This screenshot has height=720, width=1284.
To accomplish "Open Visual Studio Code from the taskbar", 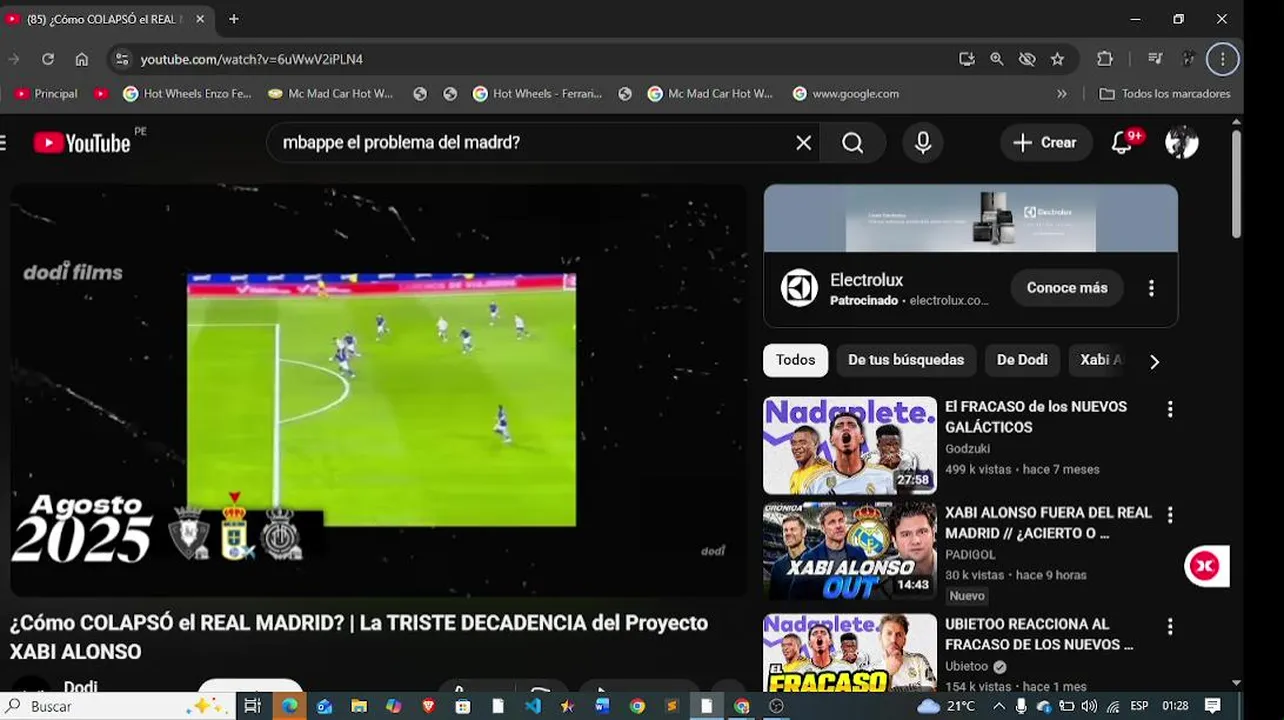I will pyautogui.click(x=532, y=706).
